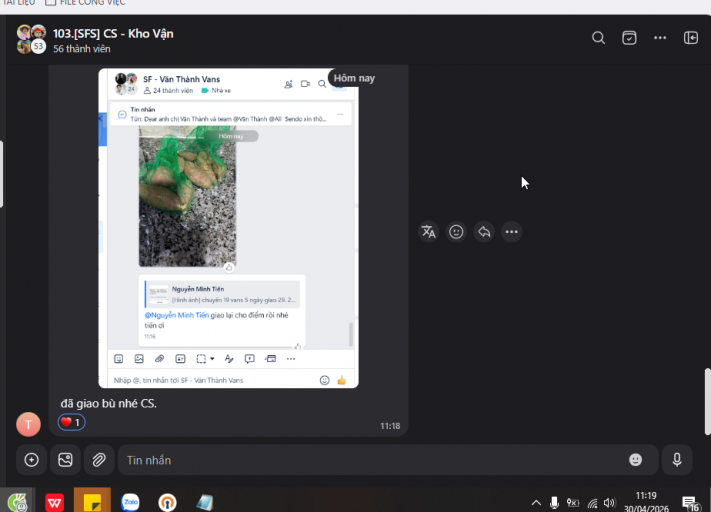
Task: Open the task/calendar check icon in header
Action: tap(629, 38)
